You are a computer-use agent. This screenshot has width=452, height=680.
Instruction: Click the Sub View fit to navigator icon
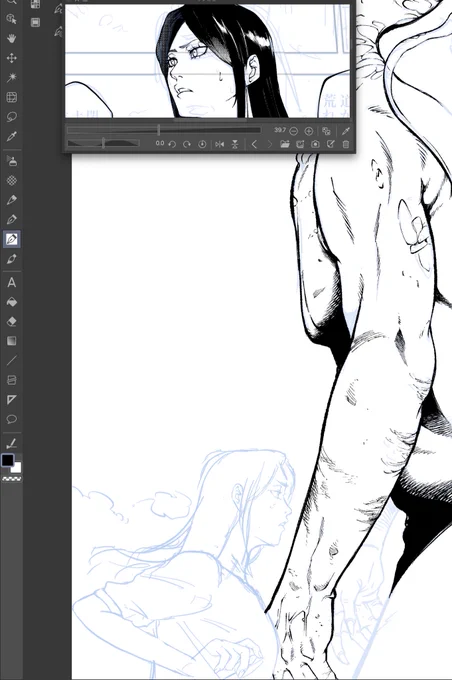click(x=326, y=131)
